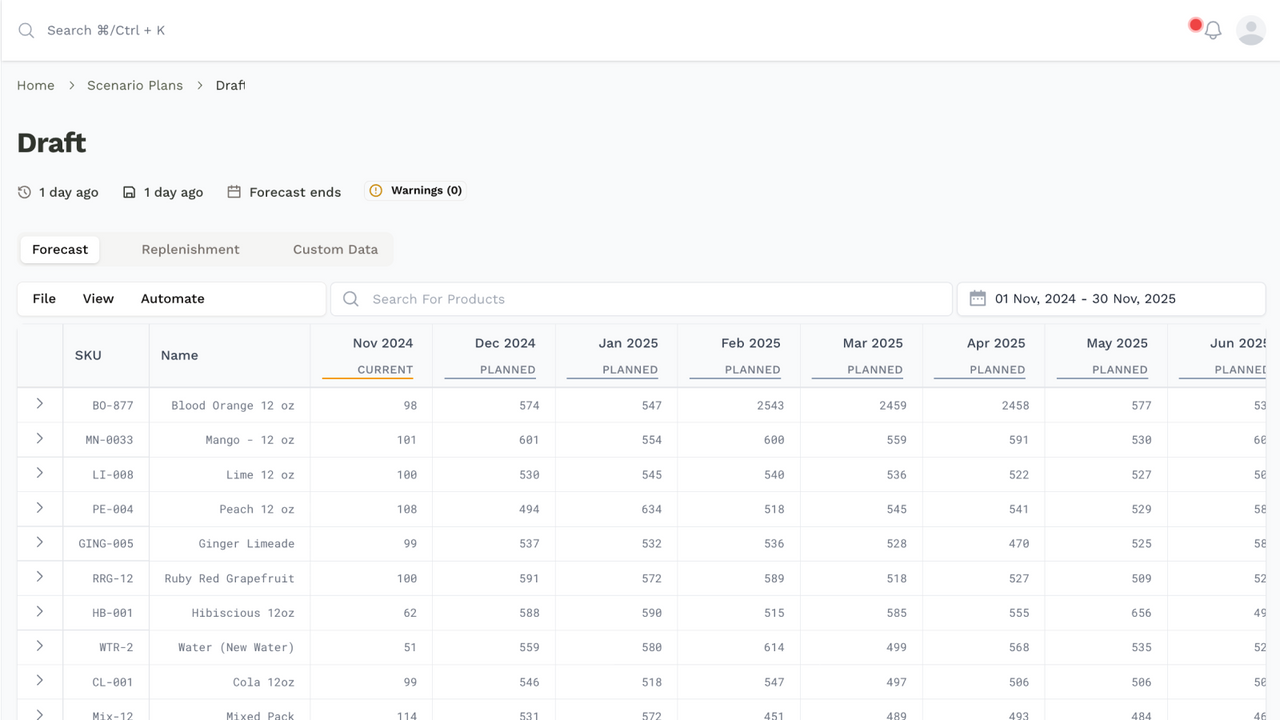Expand the Ginger Limeade row
The height and width of the screenshot is (720, 1280).
(x=40, y=542)
